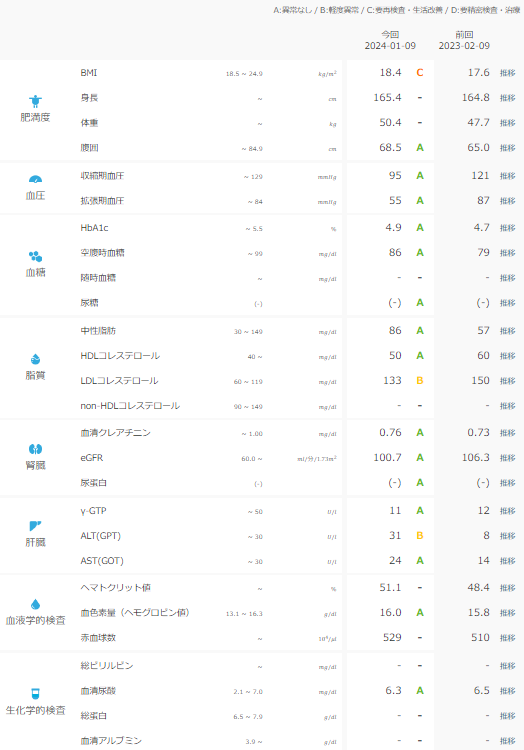
Task: Open the 推移 link for BMI
Action: (507, 73)
